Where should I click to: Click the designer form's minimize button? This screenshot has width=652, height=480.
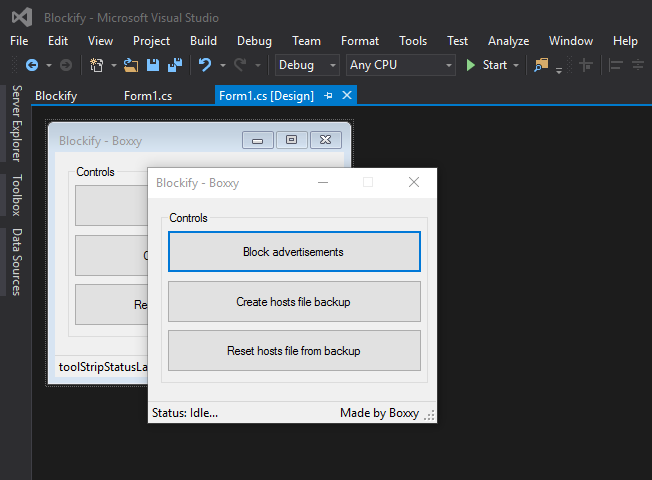(x=258, y=140)
